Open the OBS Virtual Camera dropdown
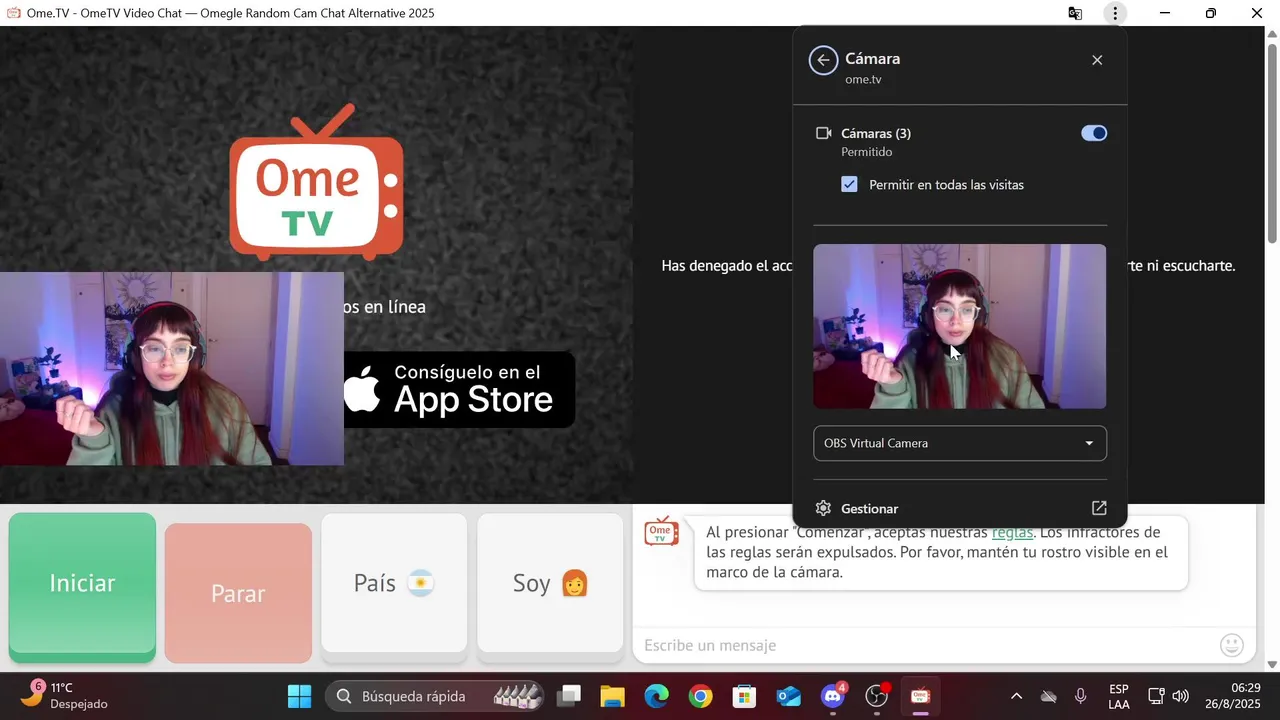The image size is (1280, 720). point(960,443)
